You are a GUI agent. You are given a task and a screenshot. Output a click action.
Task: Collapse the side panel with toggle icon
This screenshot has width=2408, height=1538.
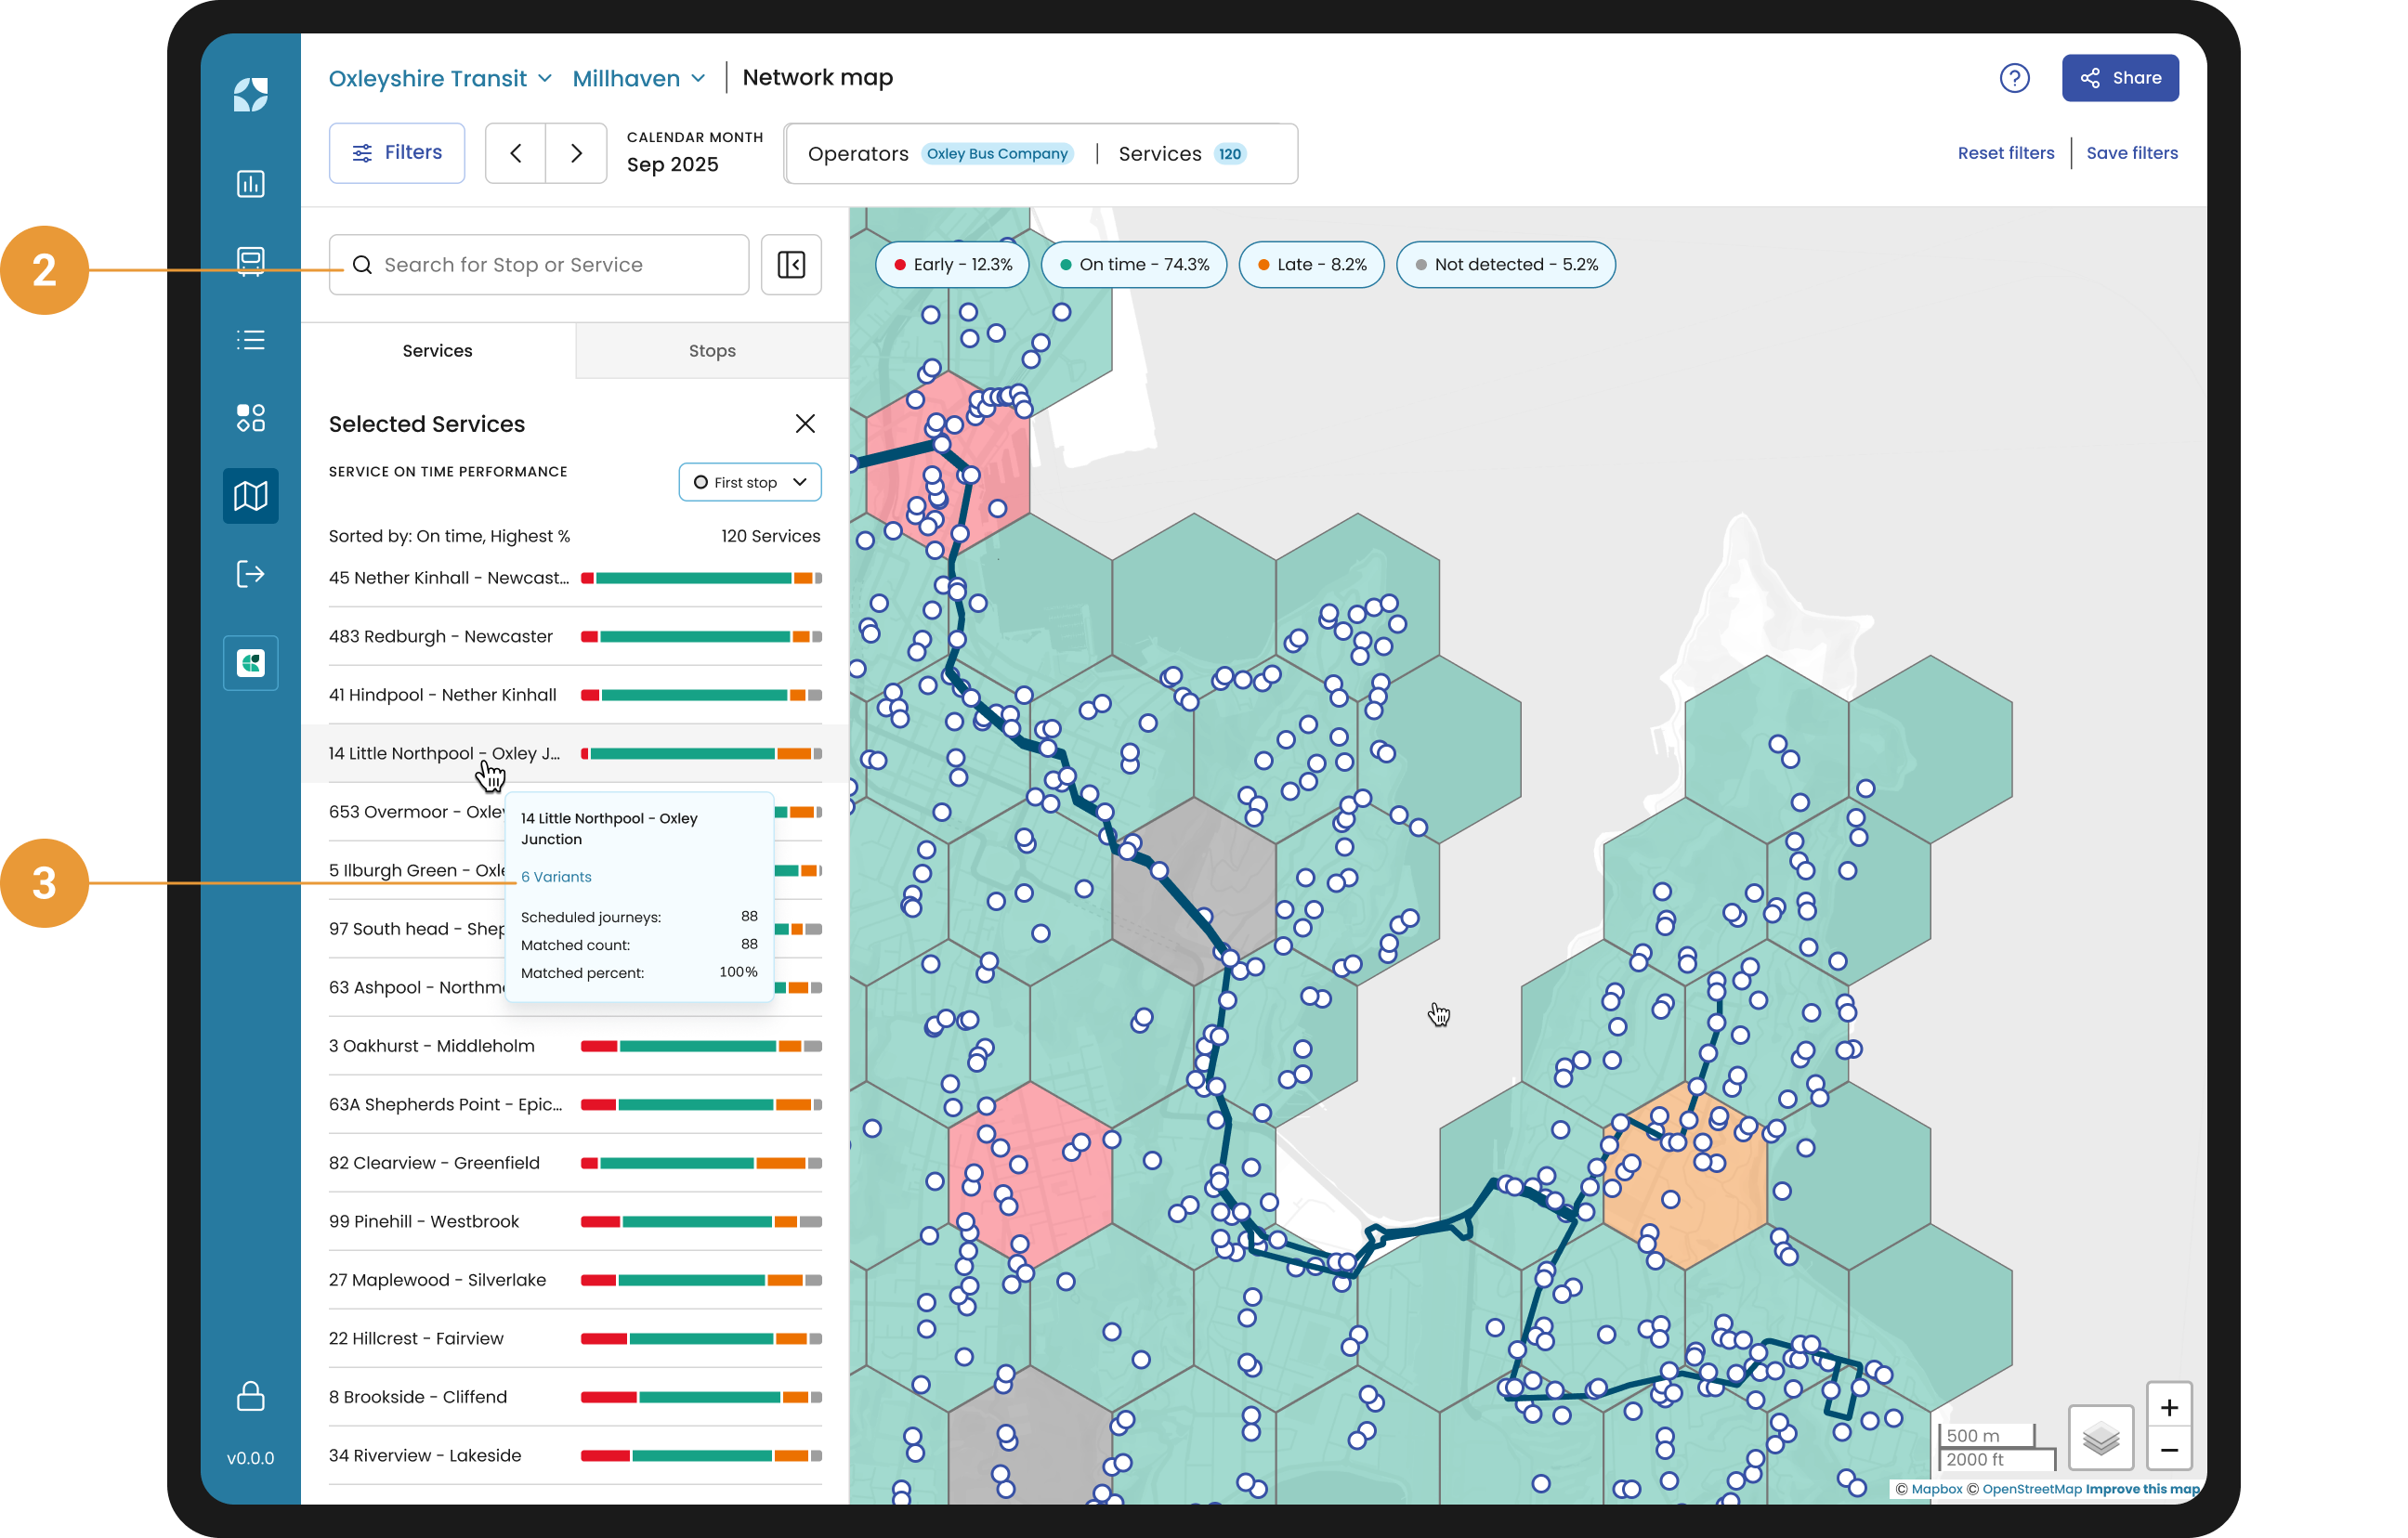pos(791,265)
